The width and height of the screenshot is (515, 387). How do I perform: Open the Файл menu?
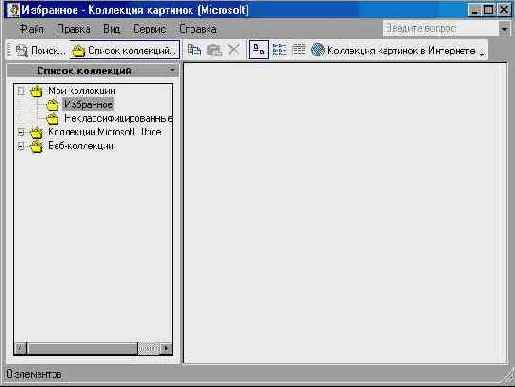pos(31,29)
